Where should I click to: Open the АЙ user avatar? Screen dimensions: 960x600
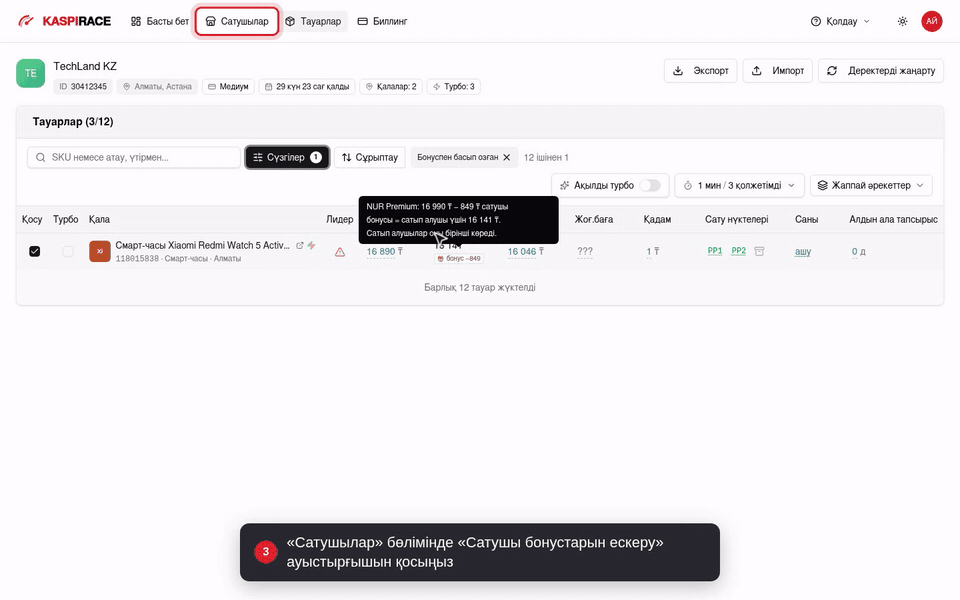(931, 21)
